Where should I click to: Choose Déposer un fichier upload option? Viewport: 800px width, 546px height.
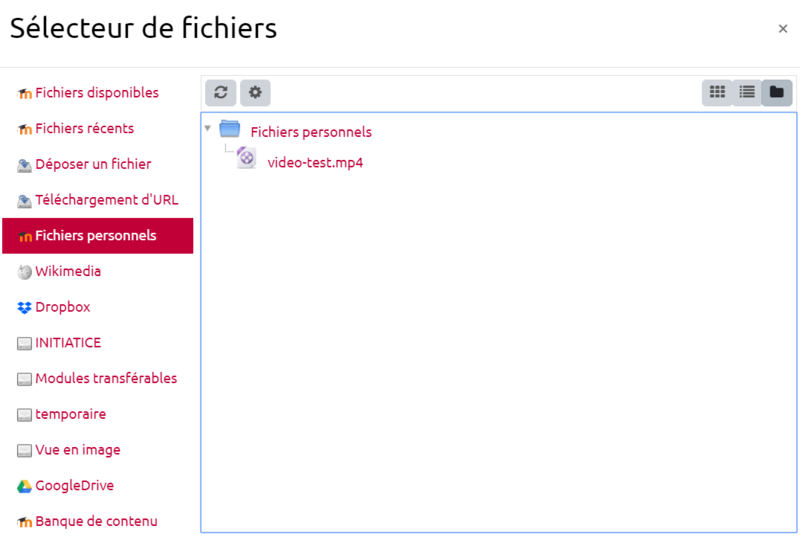(x=93, y=164)
